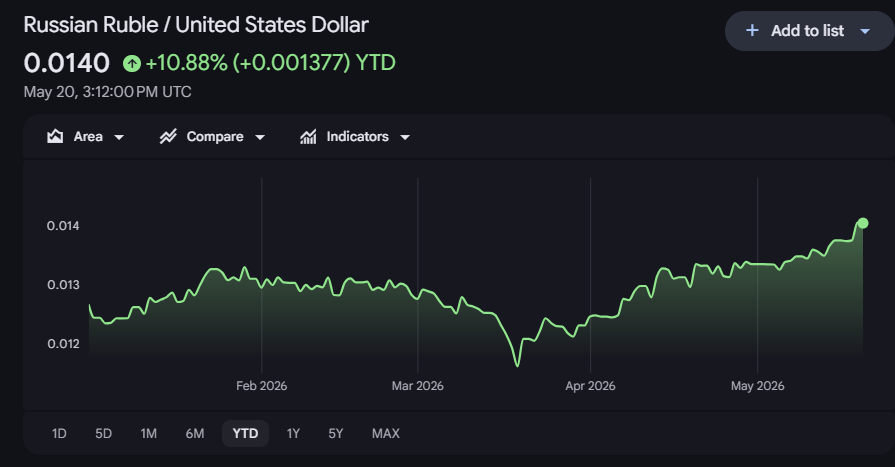The height and width of the screenshot is (467, 895).
Task: Expand the Add to list caret
Action: point(865,31)
